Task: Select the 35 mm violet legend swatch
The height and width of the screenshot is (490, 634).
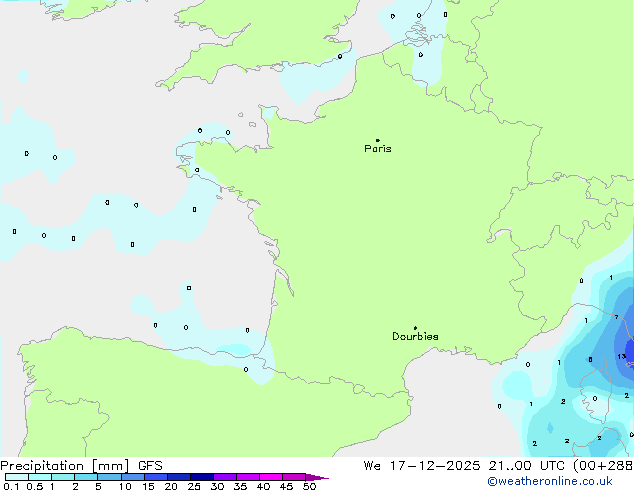Action: (248, 477)
